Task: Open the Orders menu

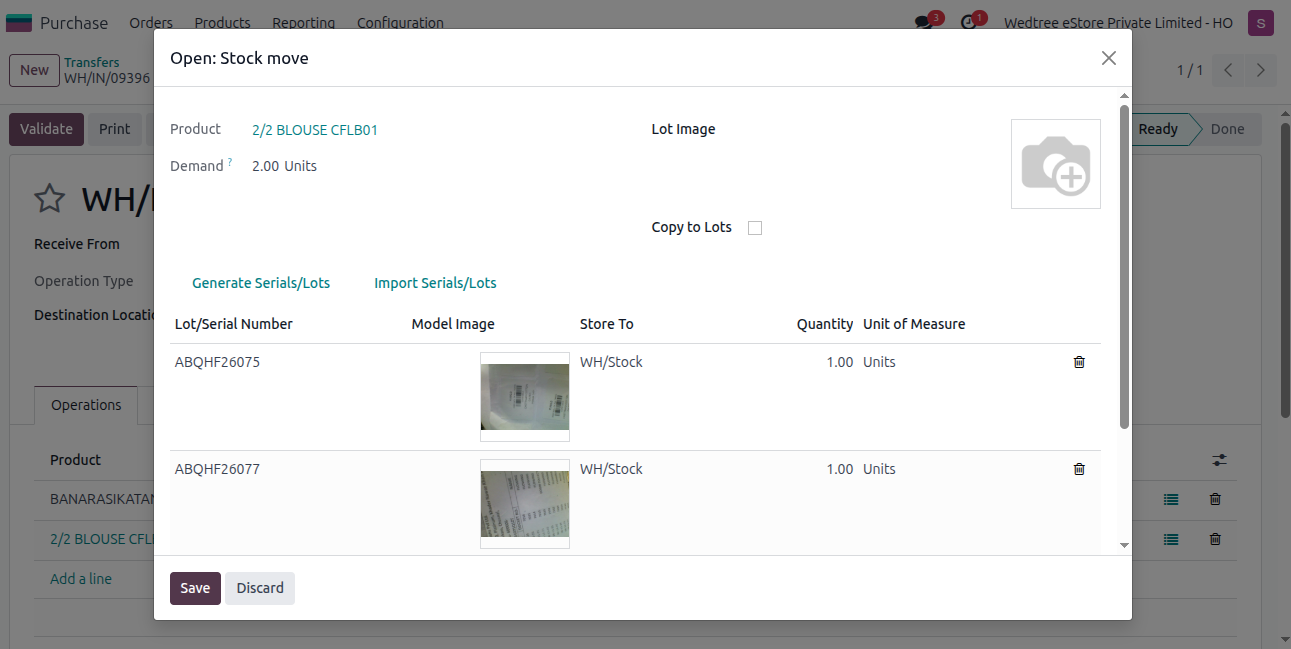Action: [x=151, y=22]
